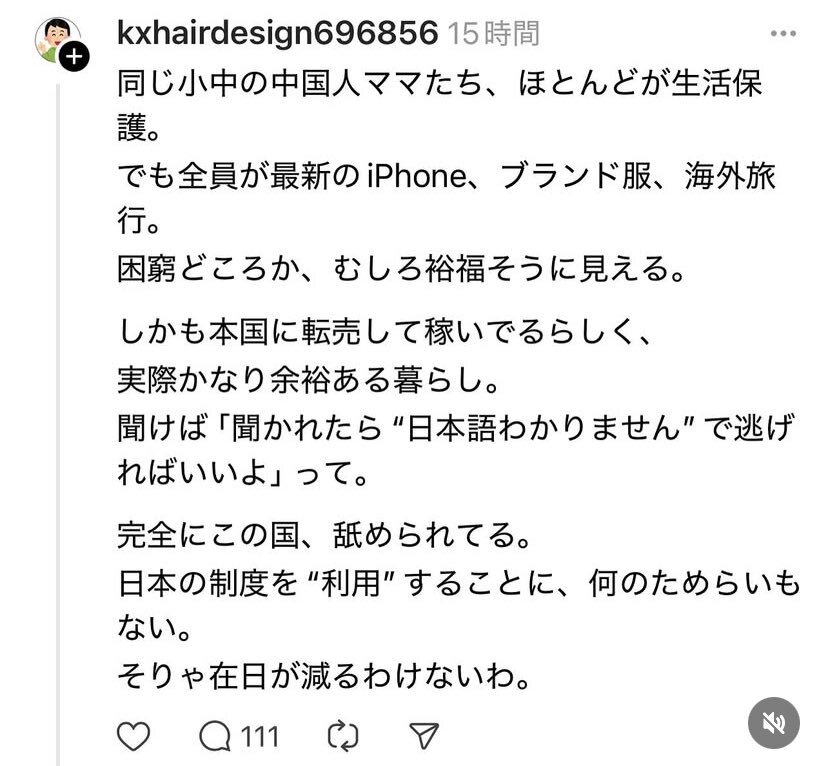This screenshot has width=828, height=766.
Task: Follow the user via the plus badge
Action: pos(74,56)
